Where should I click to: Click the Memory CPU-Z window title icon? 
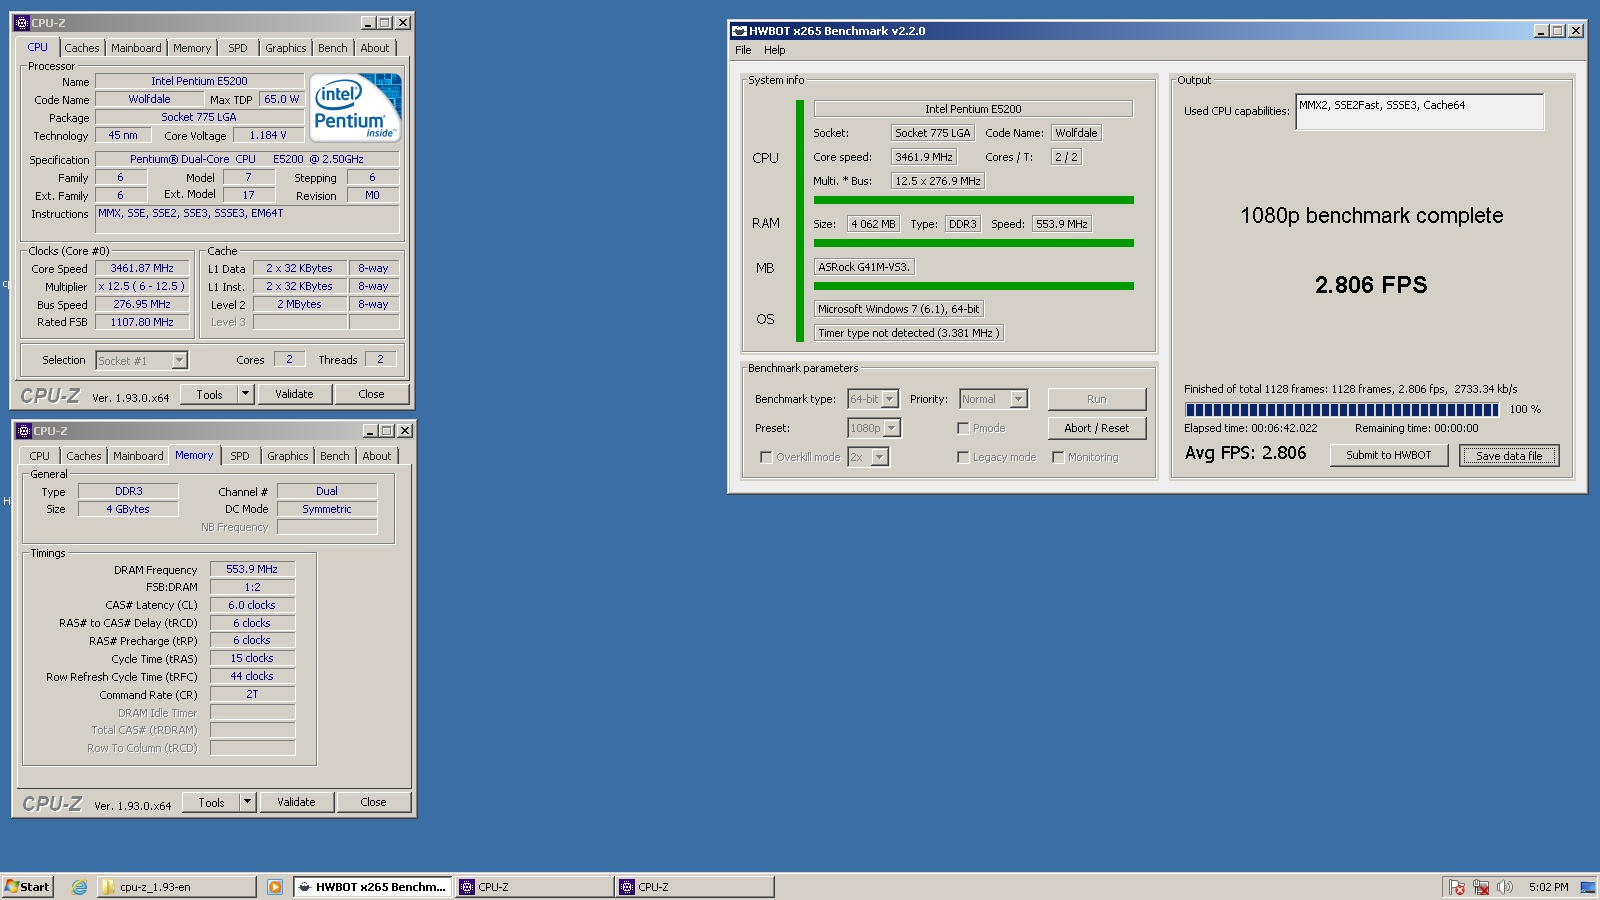[23, 431]
